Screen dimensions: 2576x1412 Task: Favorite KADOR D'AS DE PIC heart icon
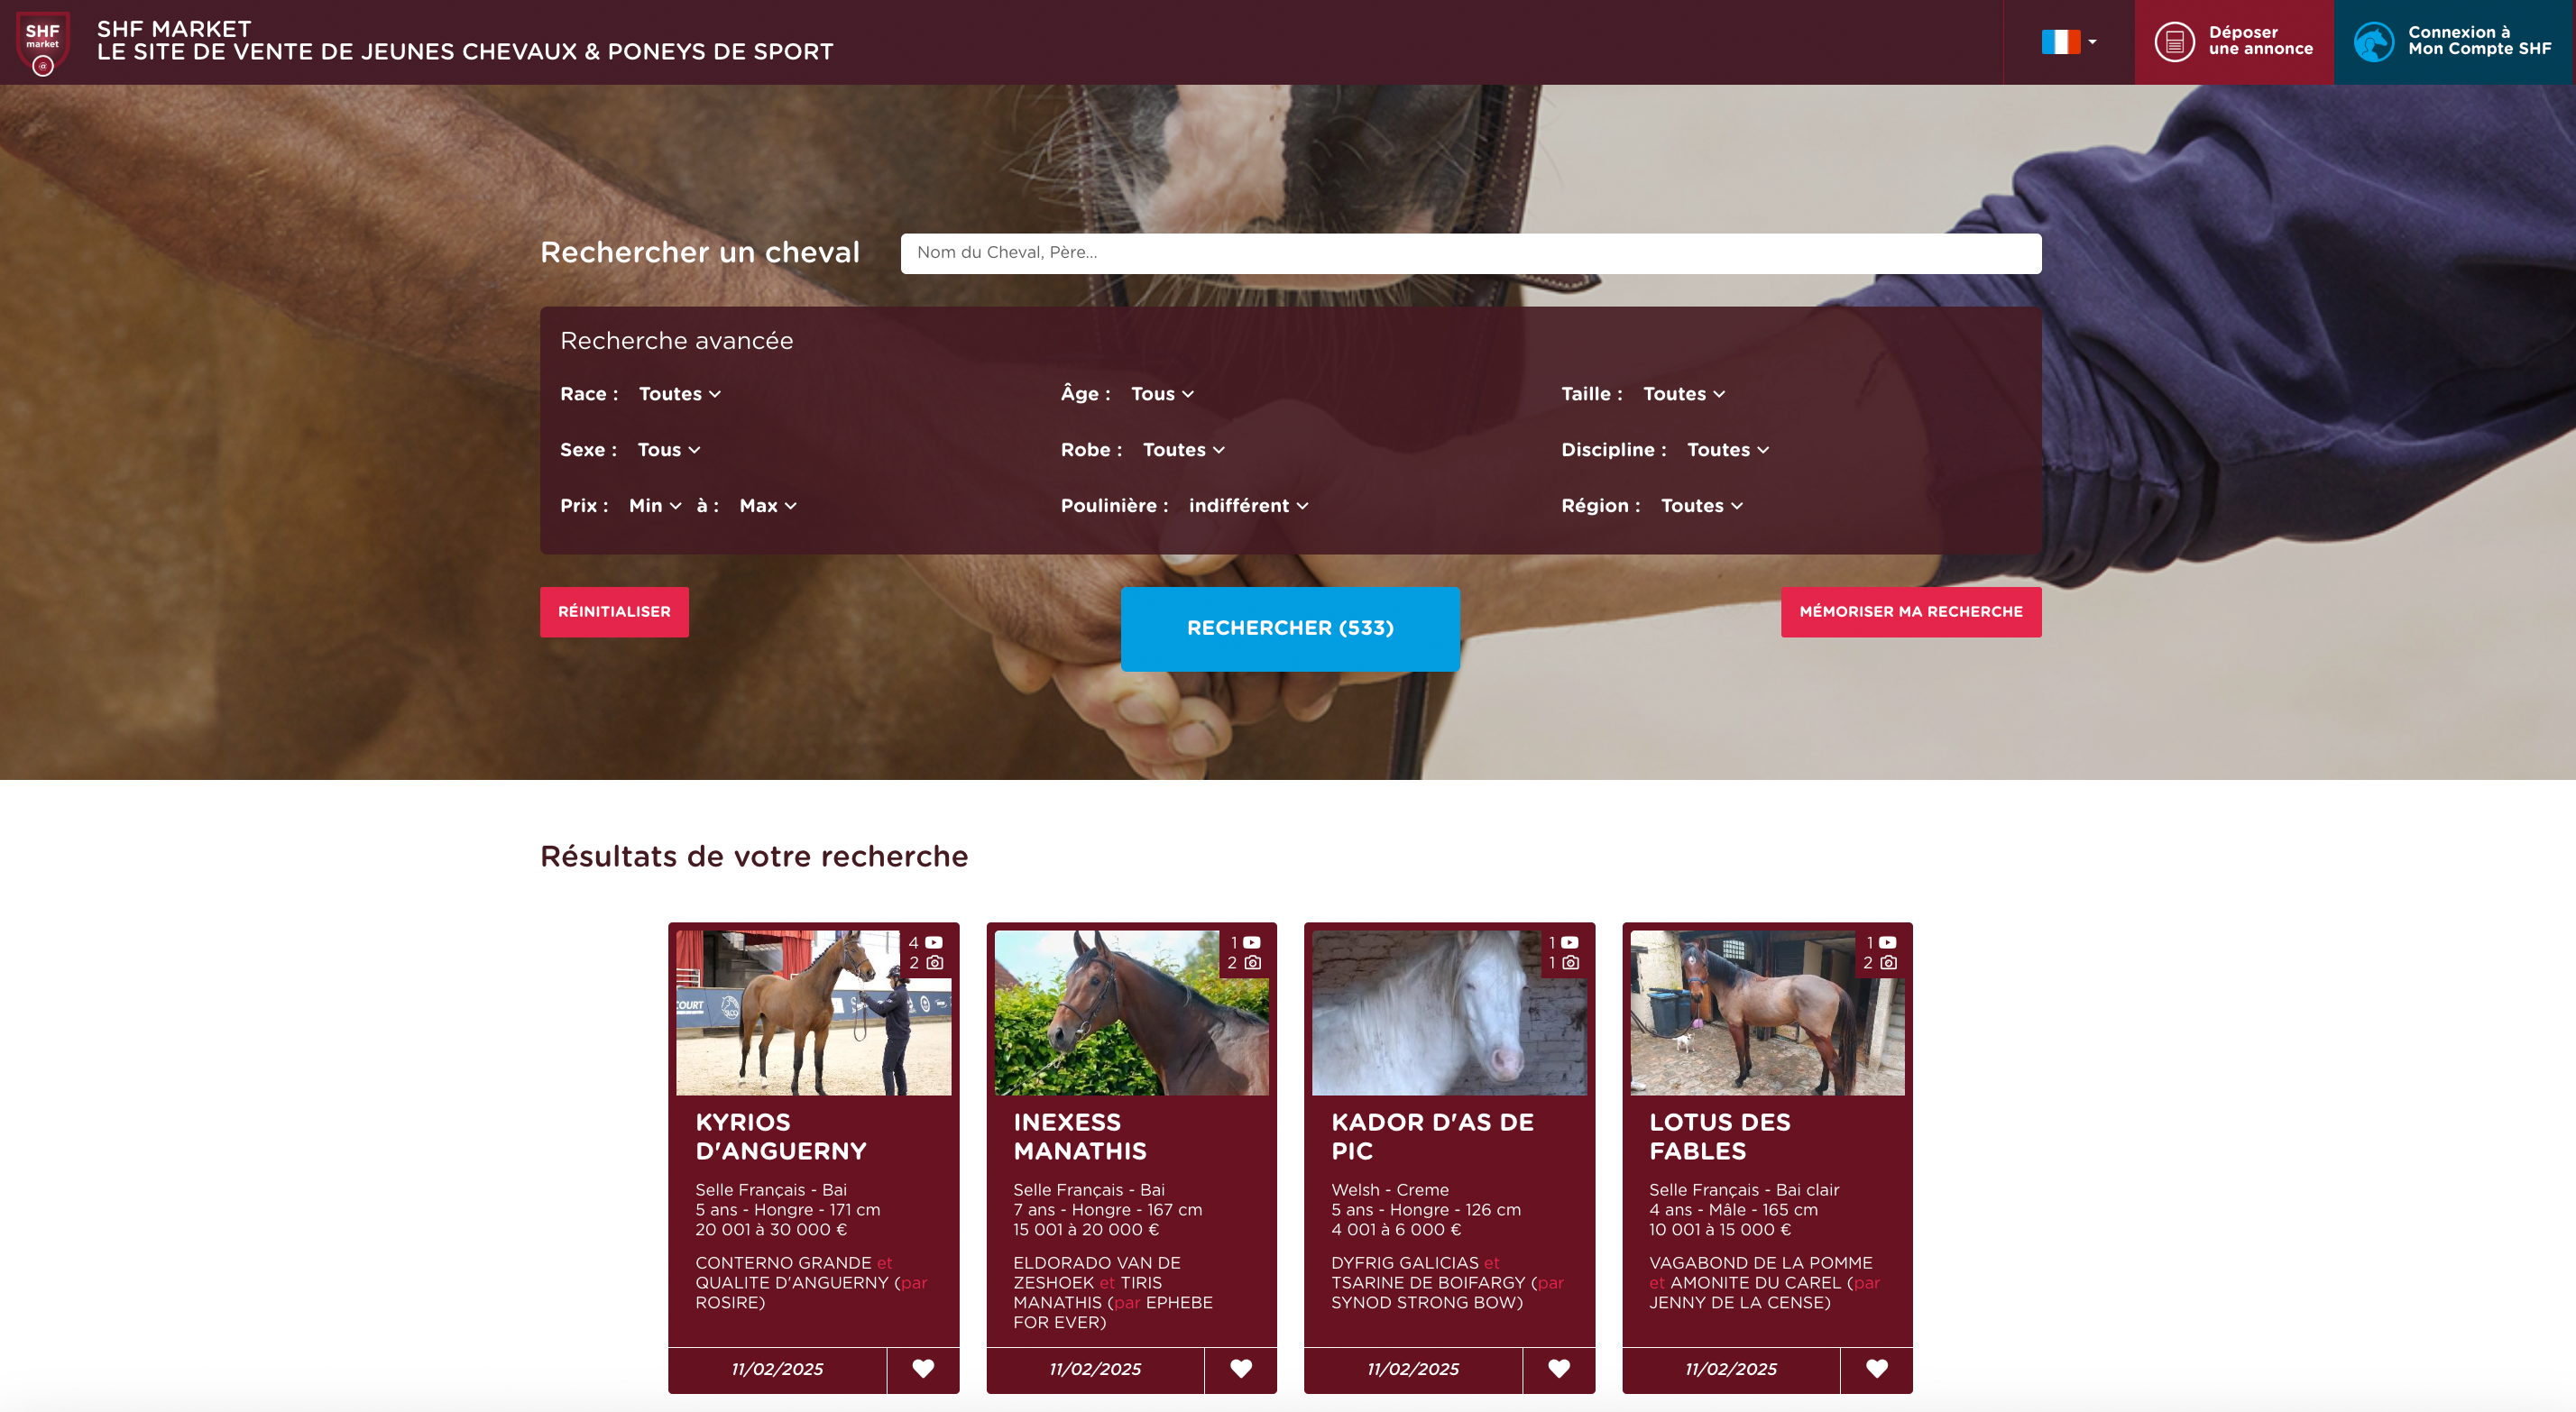[x=1559, y=1368]
